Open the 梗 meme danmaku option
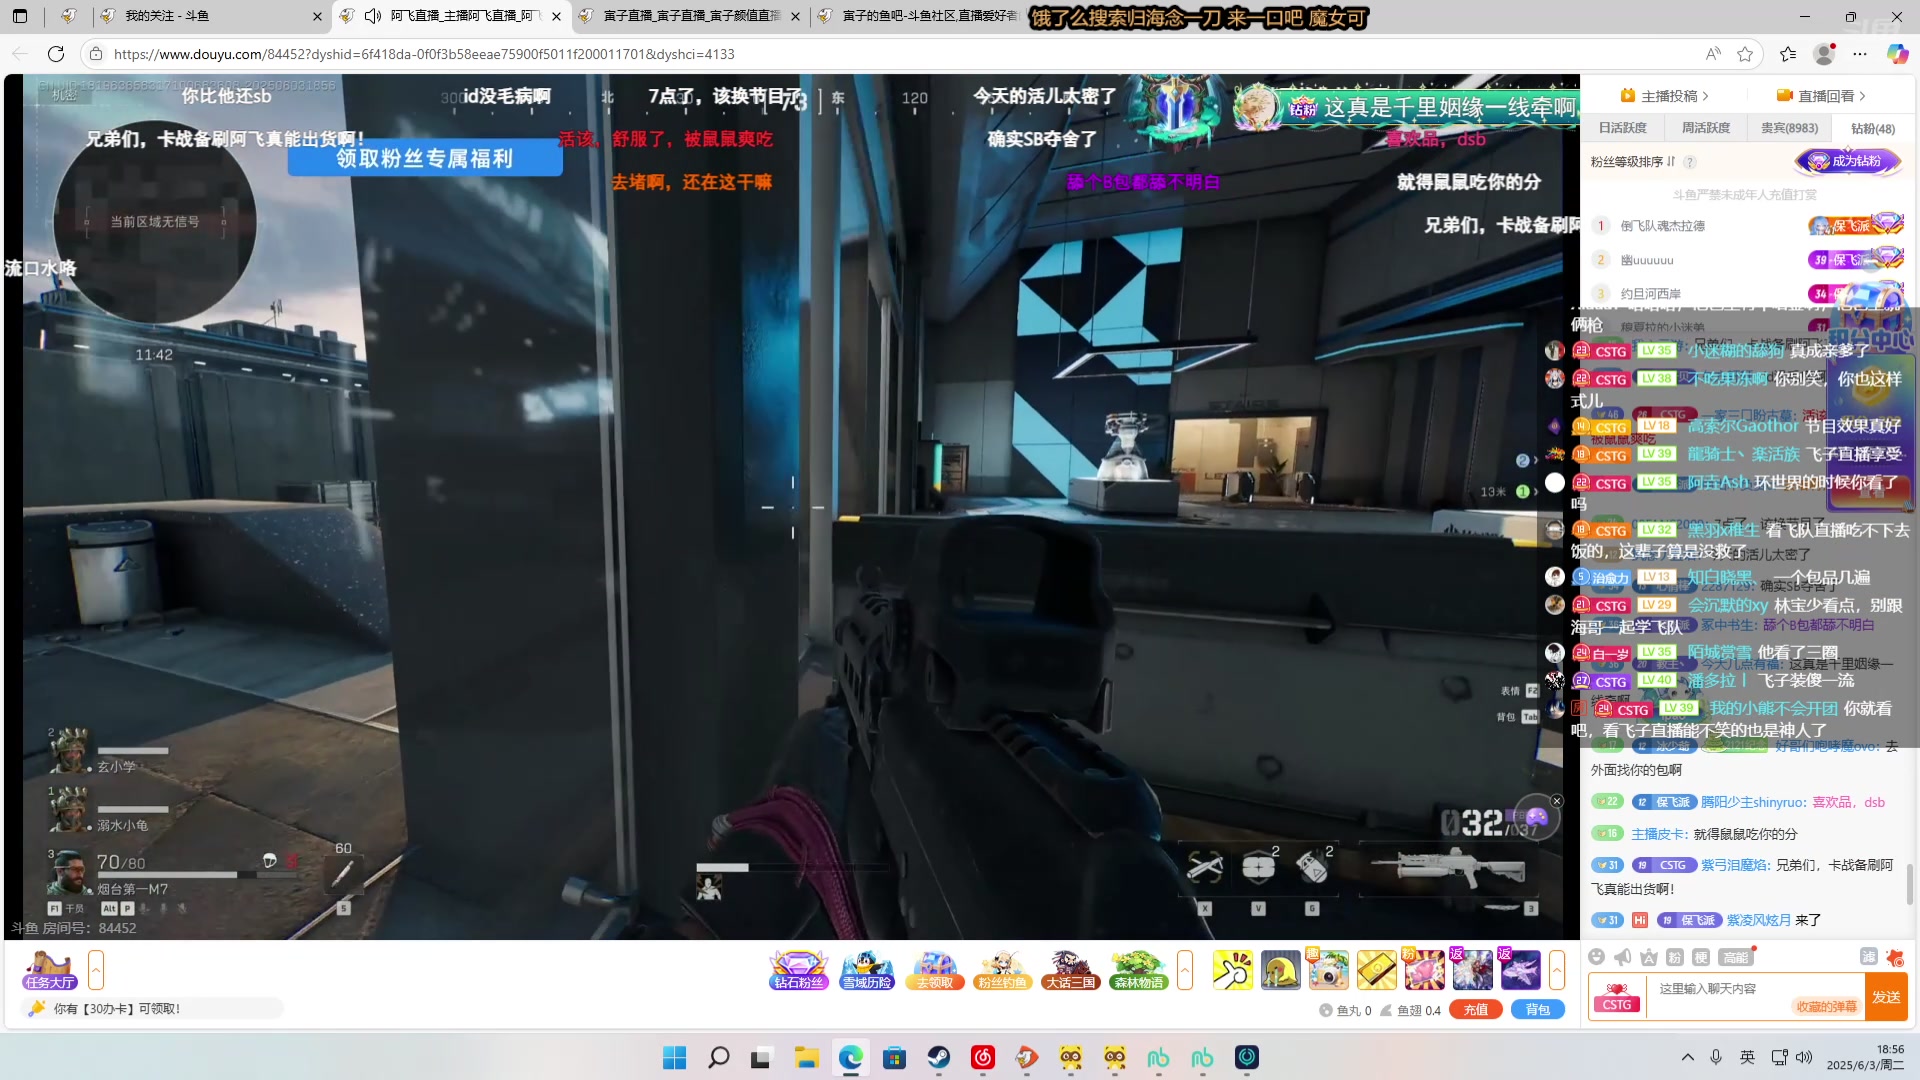1920x1080 pixels. [1701, 957]
